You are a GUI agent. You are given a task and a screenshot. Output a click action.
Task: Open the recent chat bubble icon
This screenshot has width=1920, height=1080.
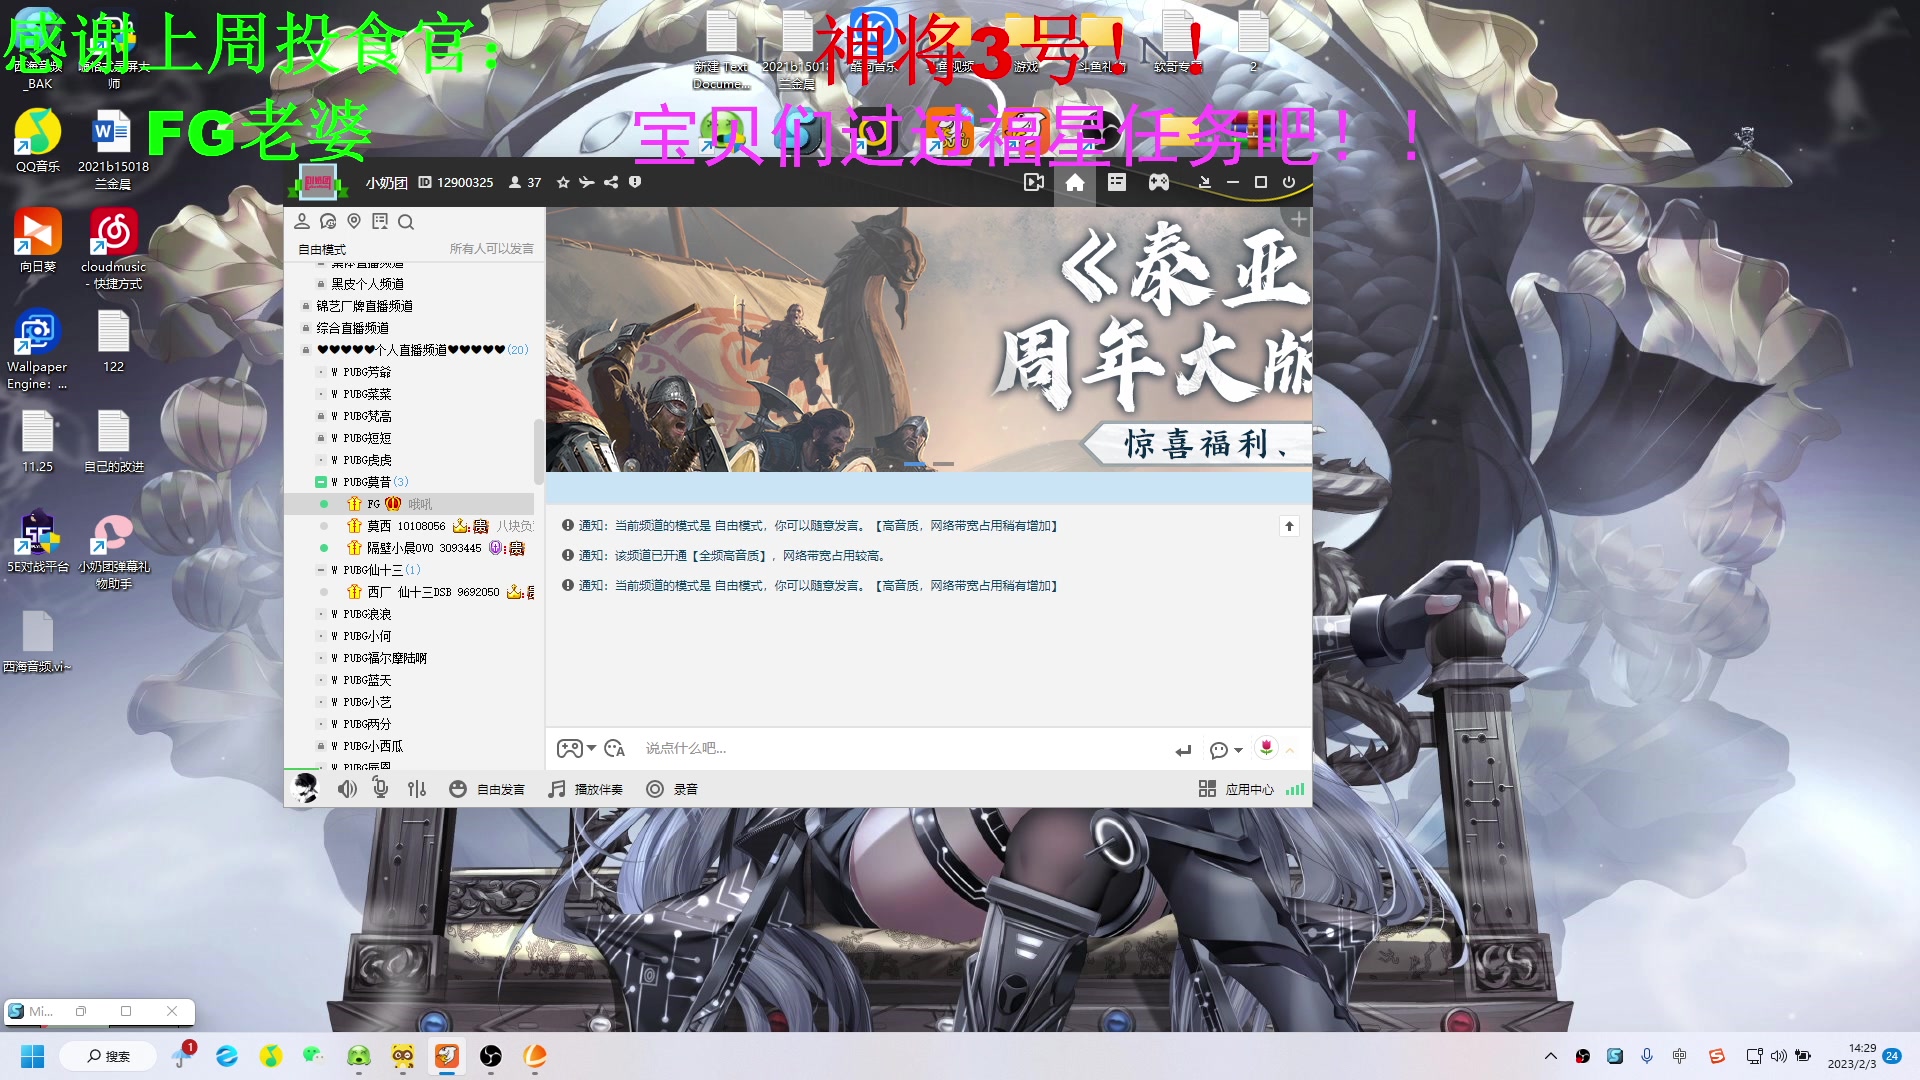coord(328,221)
